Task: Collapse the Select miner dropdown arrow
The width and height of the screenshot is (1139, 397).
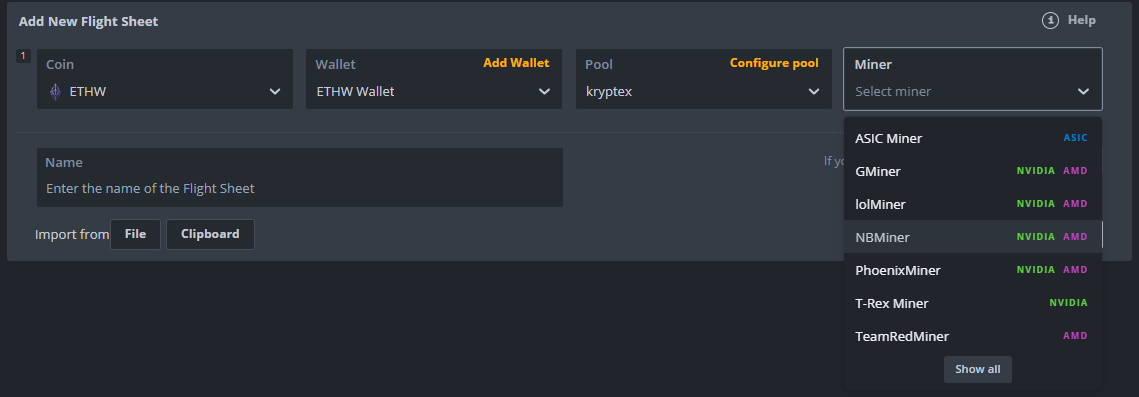Action: pyautogui.click(x=1082, y=91)
